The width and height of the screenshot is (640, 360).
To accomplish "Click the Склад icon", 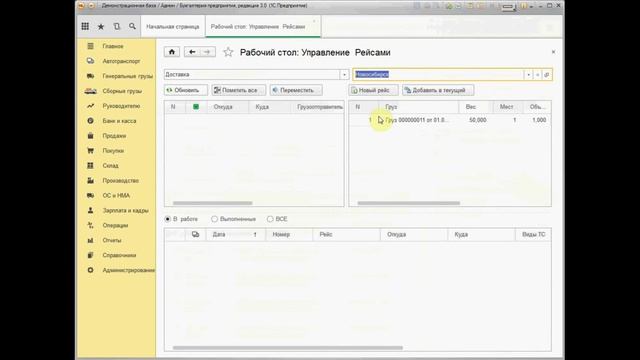I will (x=91, y=165).
